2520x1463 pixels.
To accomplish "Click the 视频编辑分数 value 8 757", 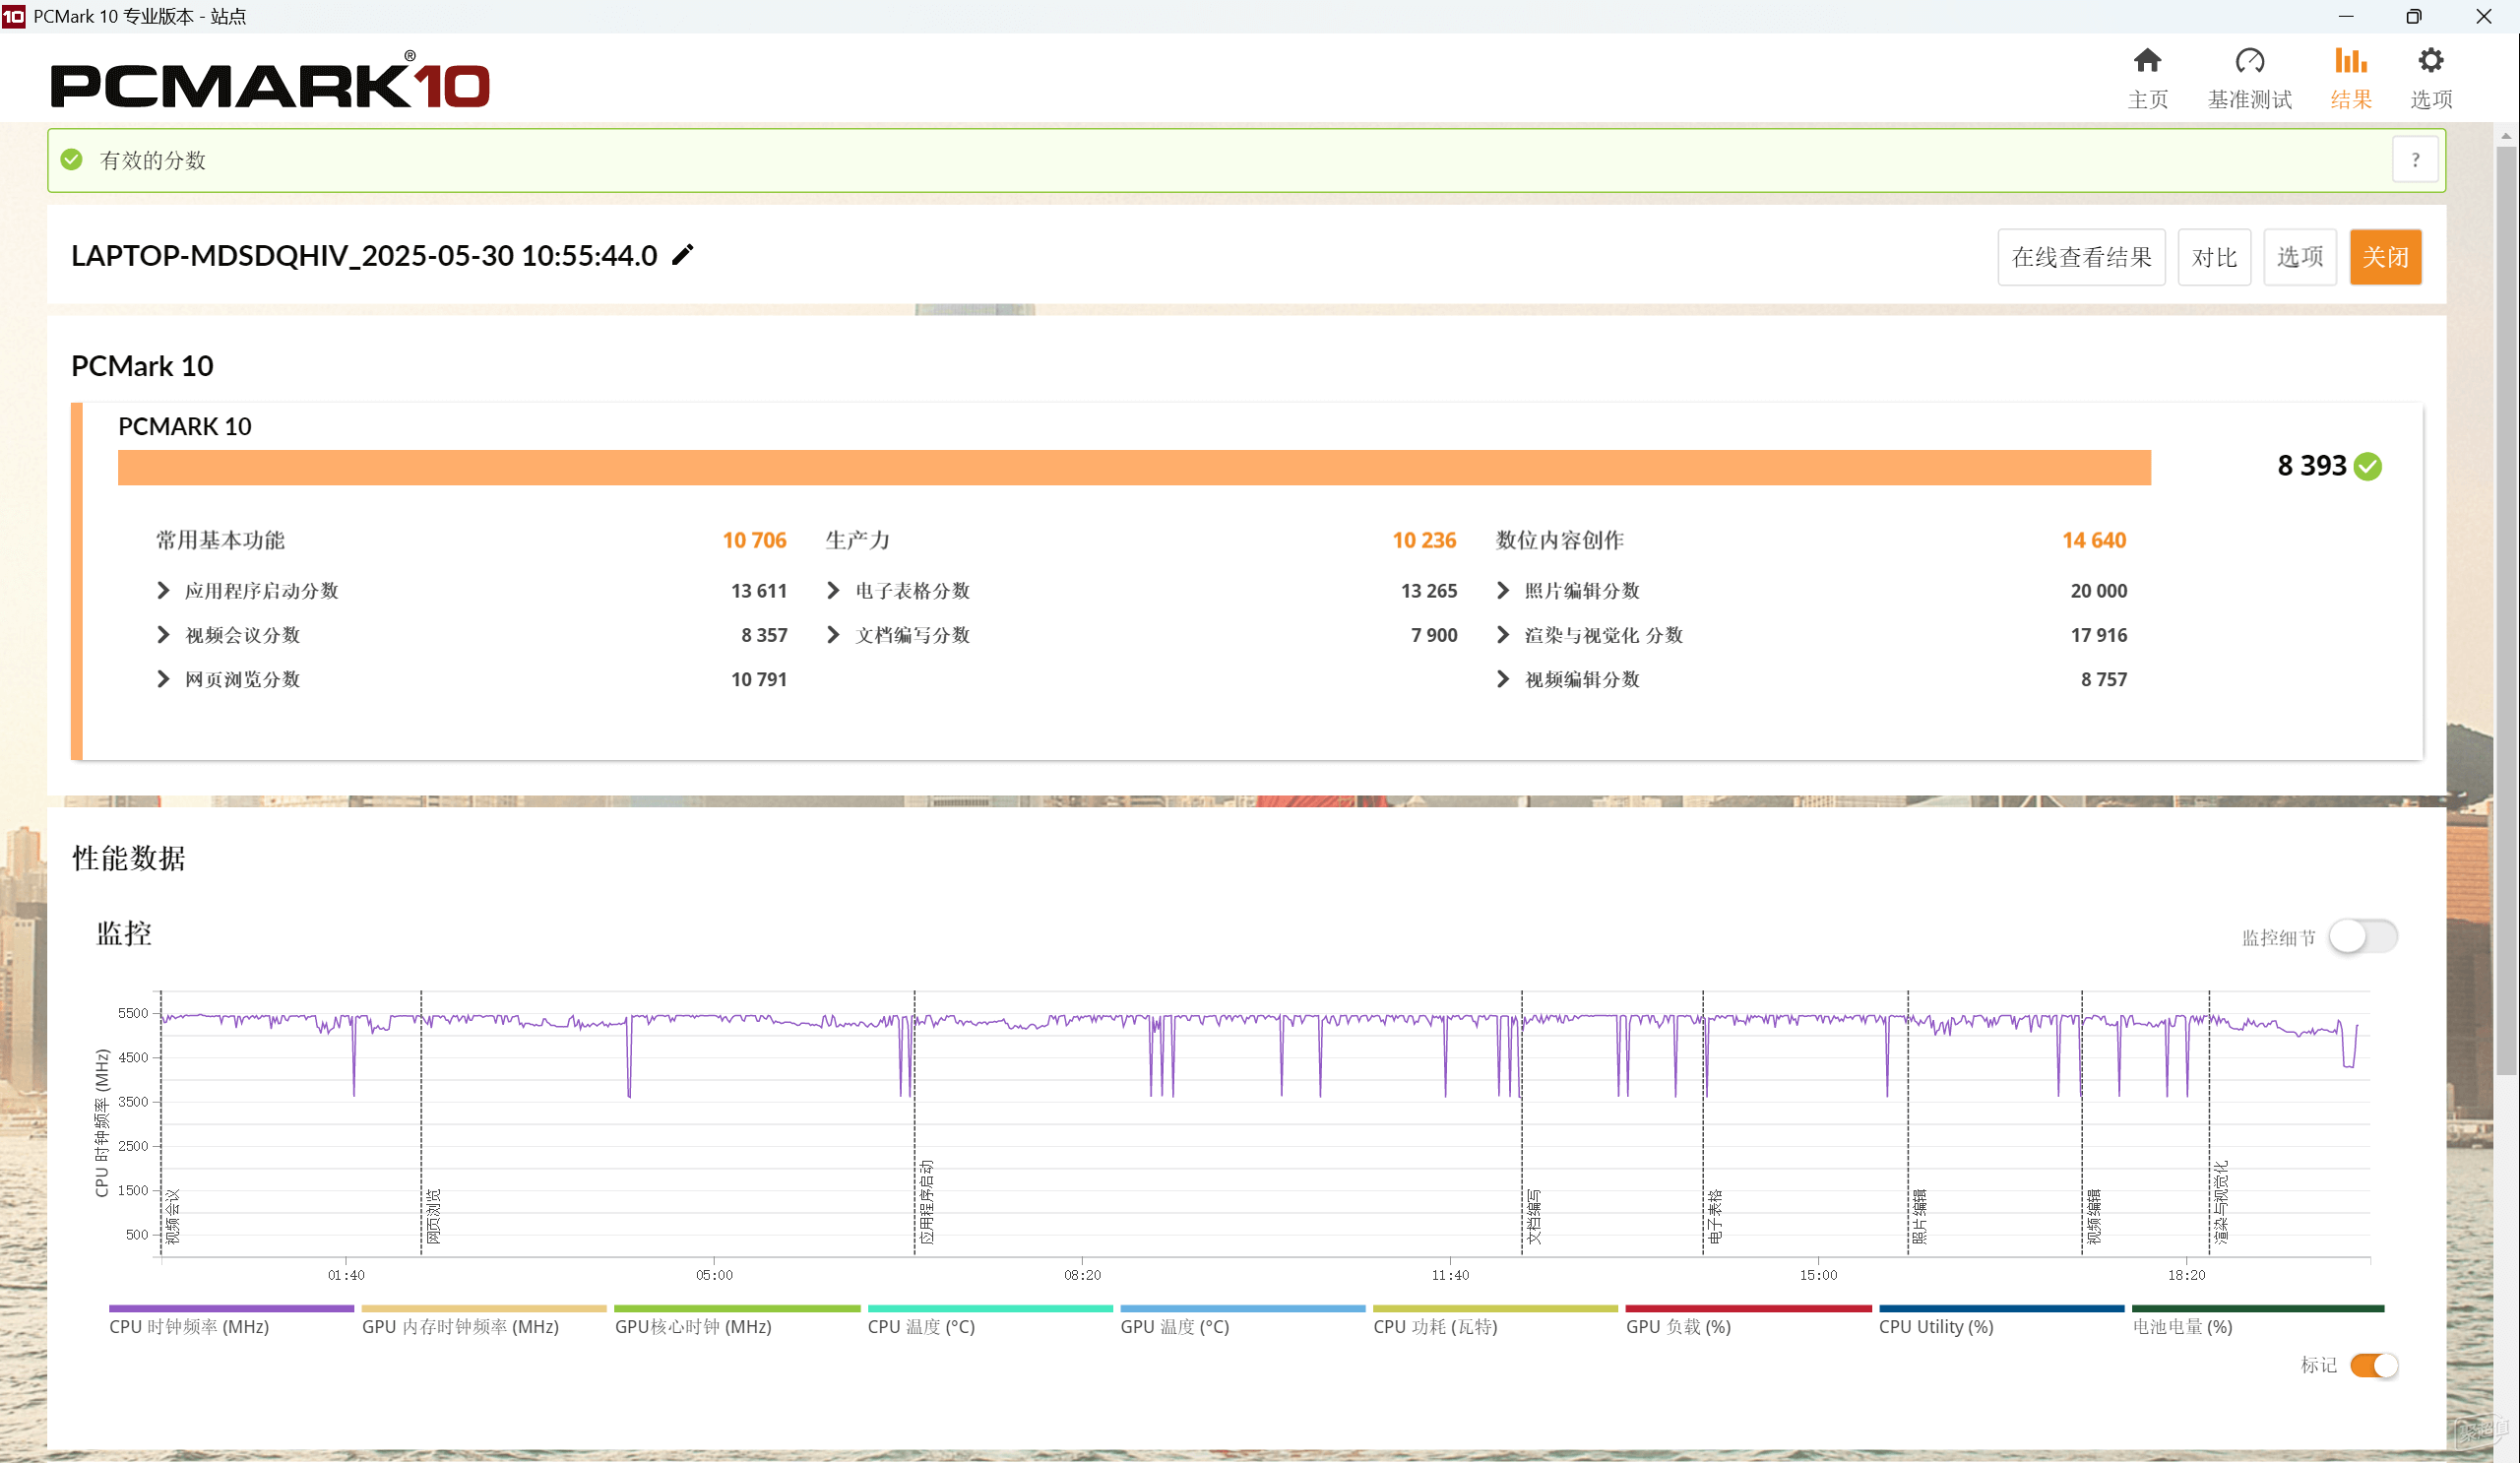I will 2104,679.
